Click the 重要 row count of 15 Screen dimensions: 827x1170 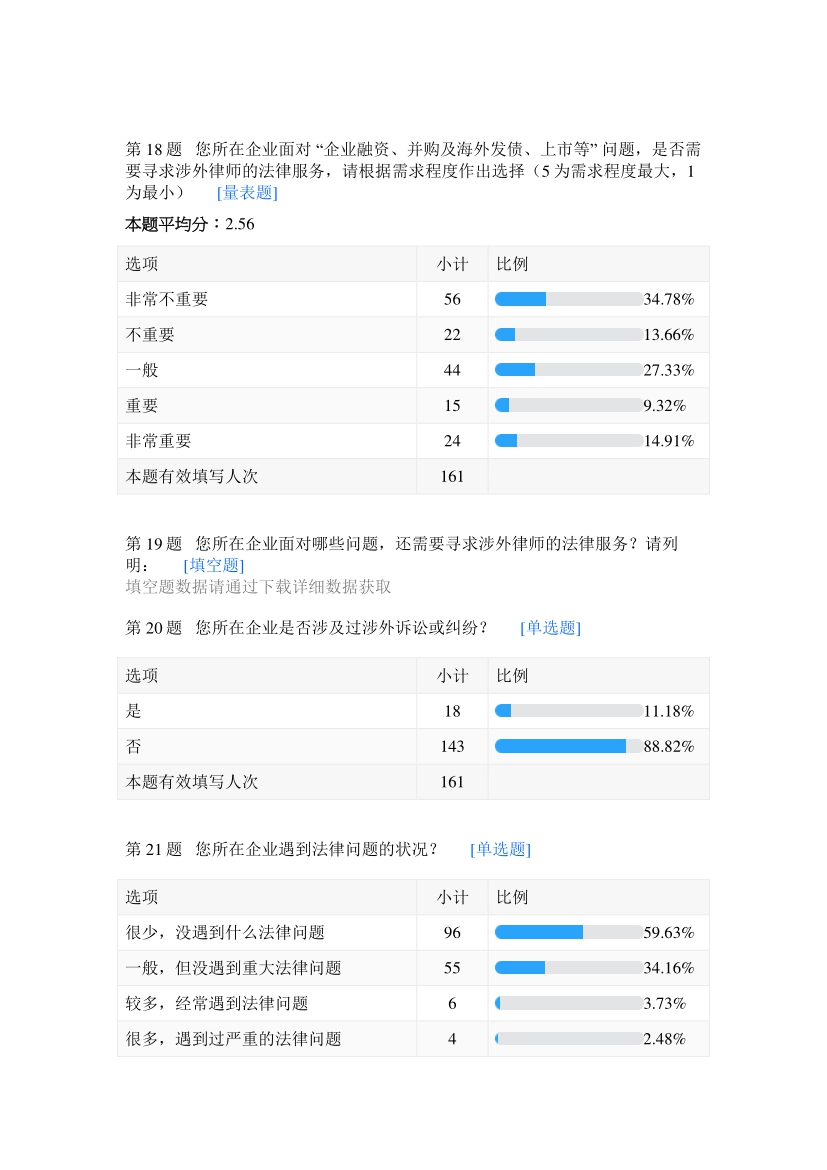pyautogui.click(x=452, y=406)
